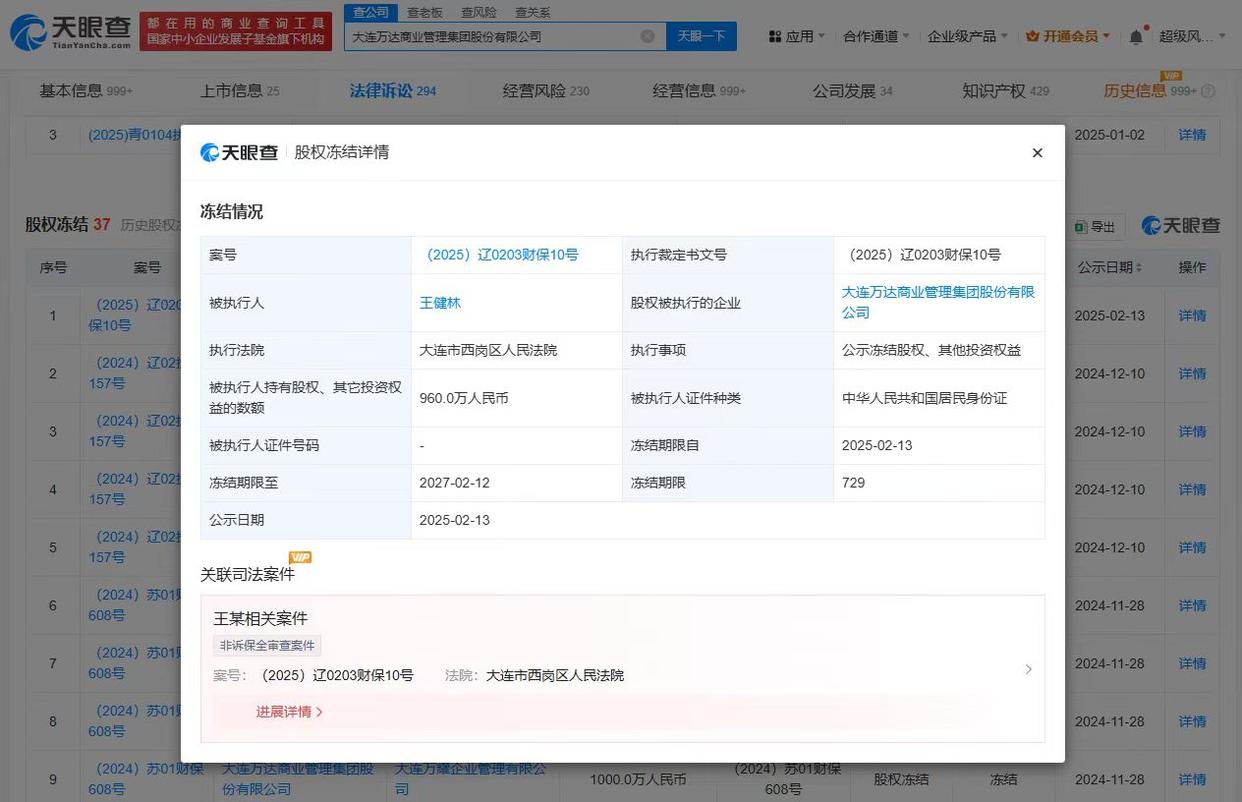
Task: Open the 王健林 person link
Action: [x=440, y=303]
